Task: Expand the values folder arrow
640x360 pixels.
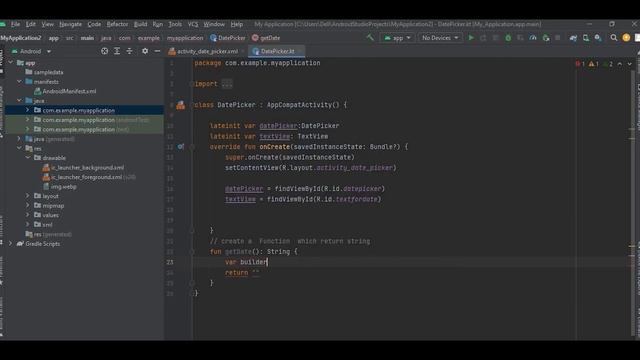Action: (27, 215)
